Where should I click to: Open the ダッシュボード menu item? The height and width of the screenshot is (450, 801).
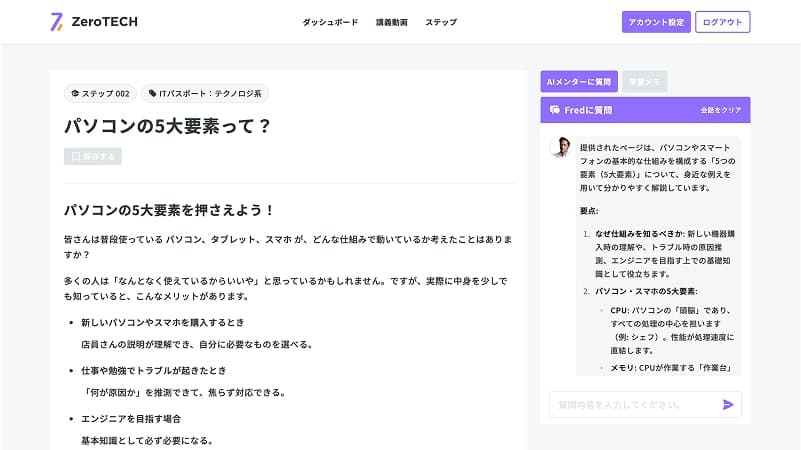point(330,22)
